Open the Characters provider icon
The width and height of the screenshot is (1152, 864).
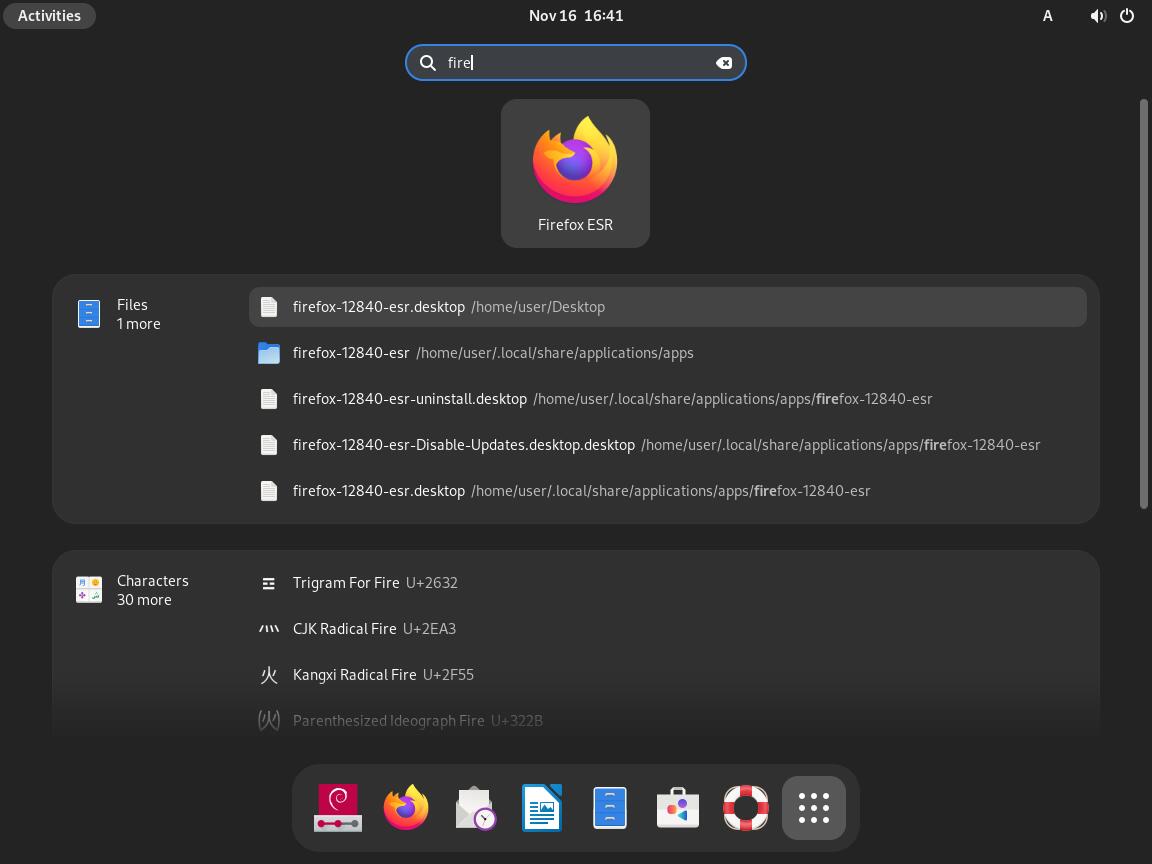tap(89, 590)
